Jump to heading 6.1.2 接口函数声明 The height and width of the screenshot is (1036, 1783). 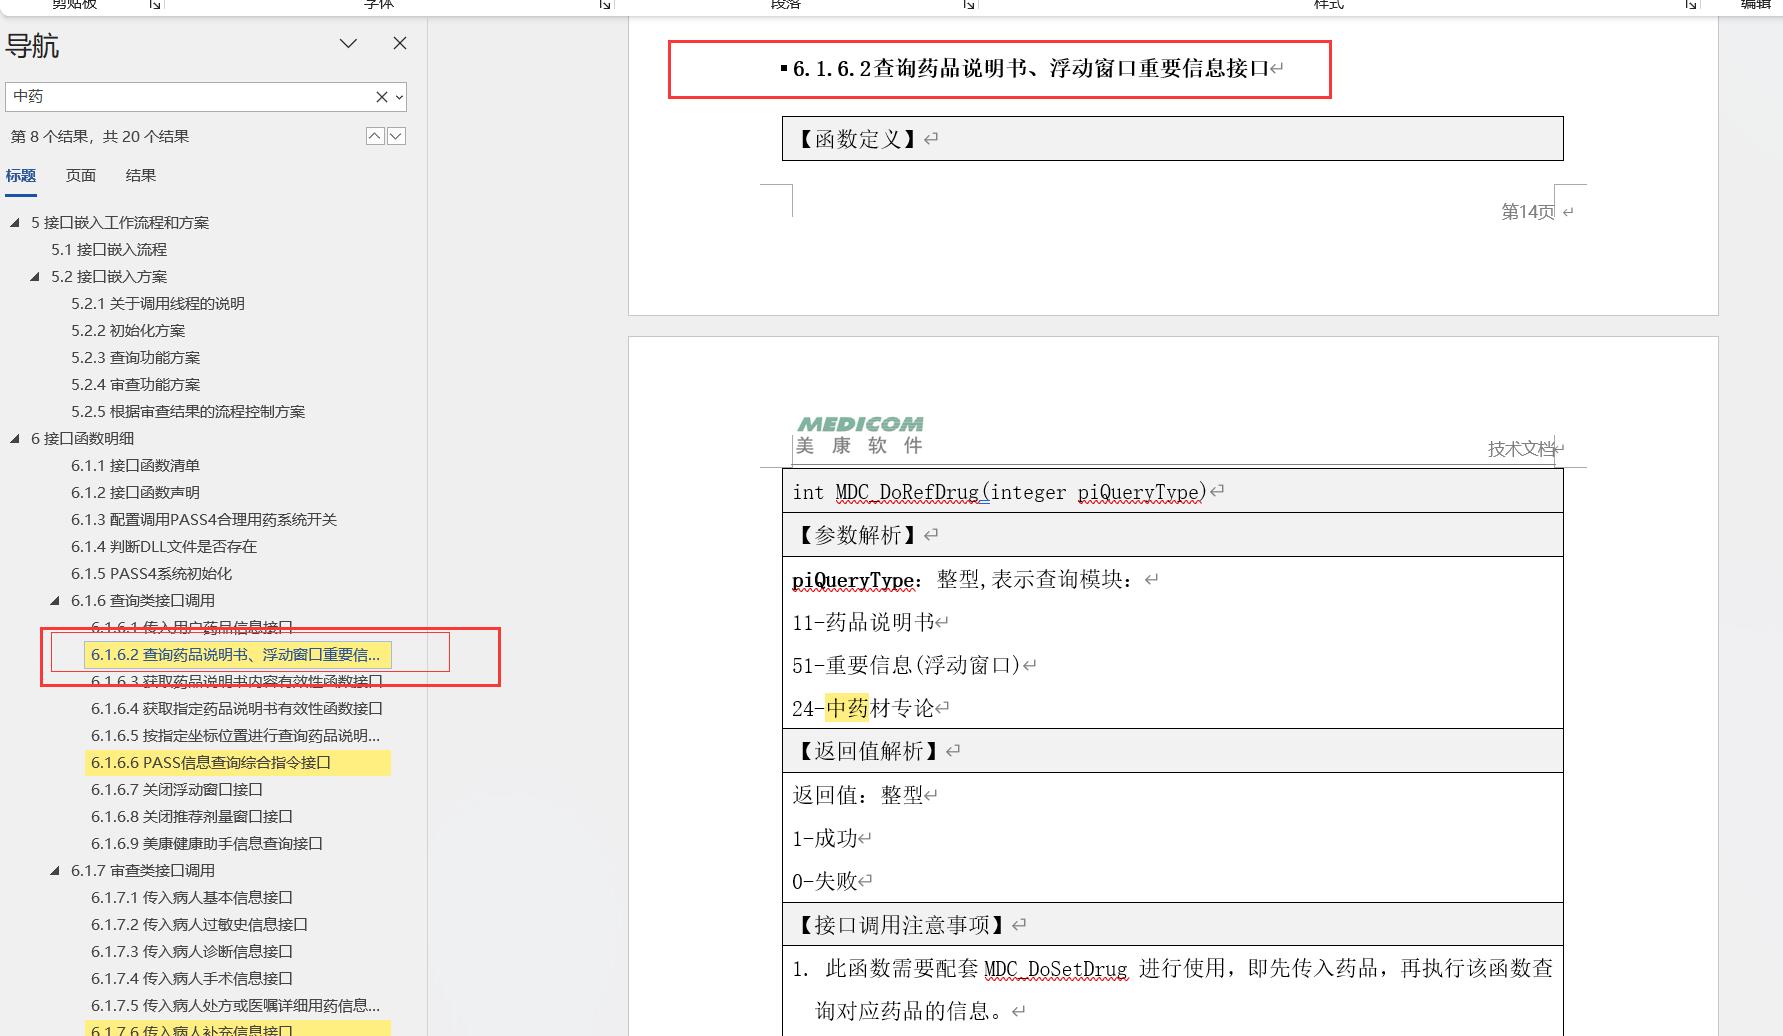tap(136, 493)
